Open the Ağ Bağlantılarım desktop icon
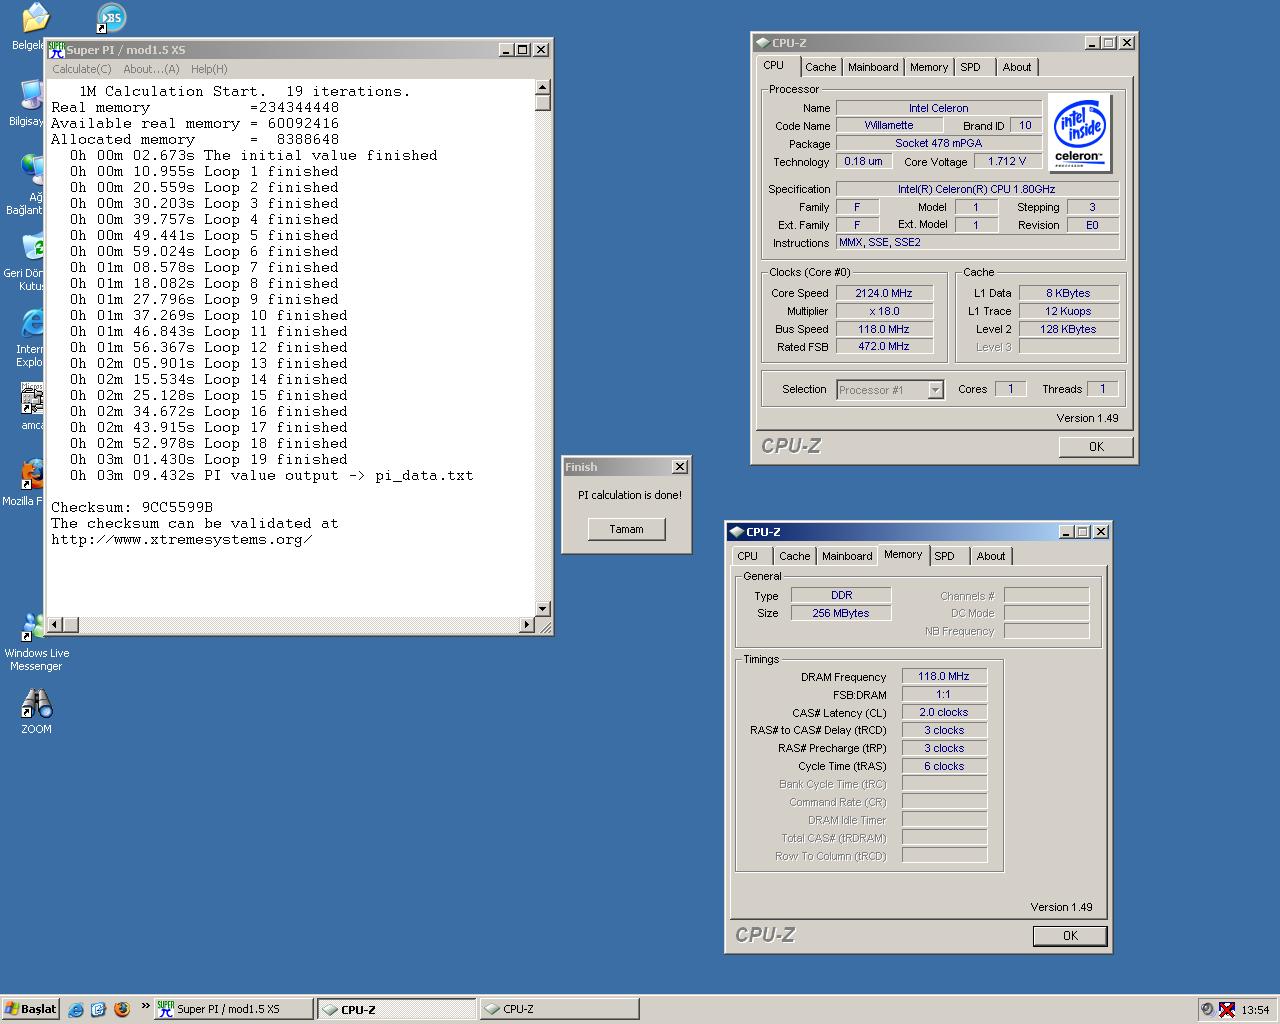1280x1024 pixels. click(x=32, y=170)
